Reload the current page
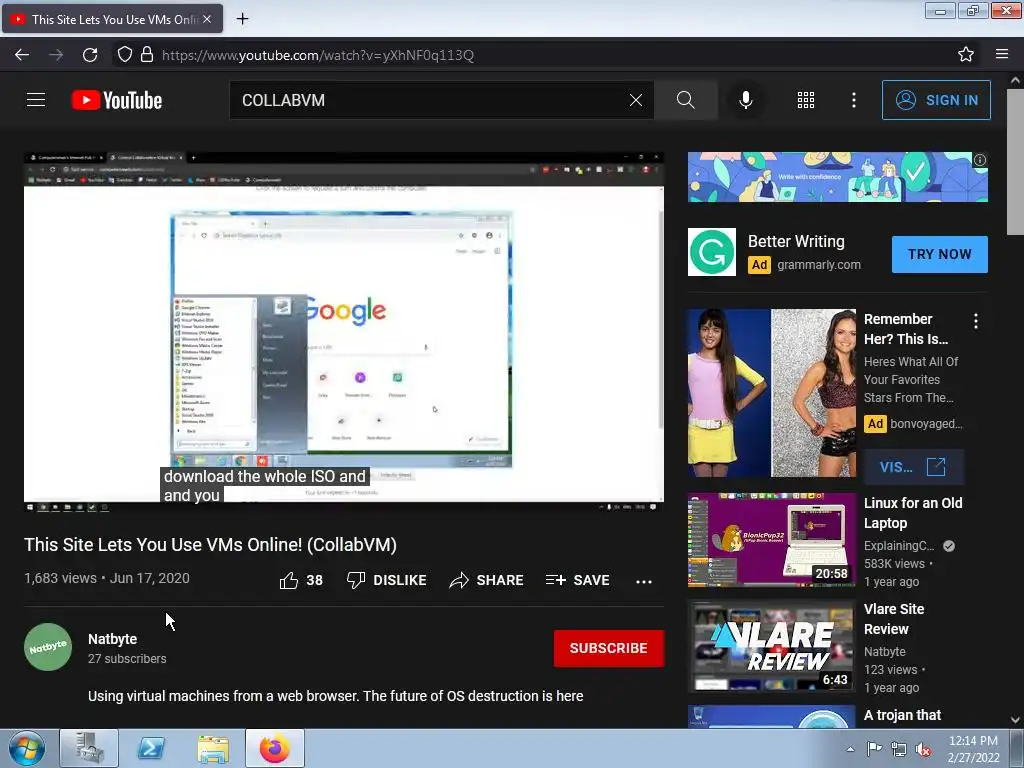 click(x=90, y=55)
